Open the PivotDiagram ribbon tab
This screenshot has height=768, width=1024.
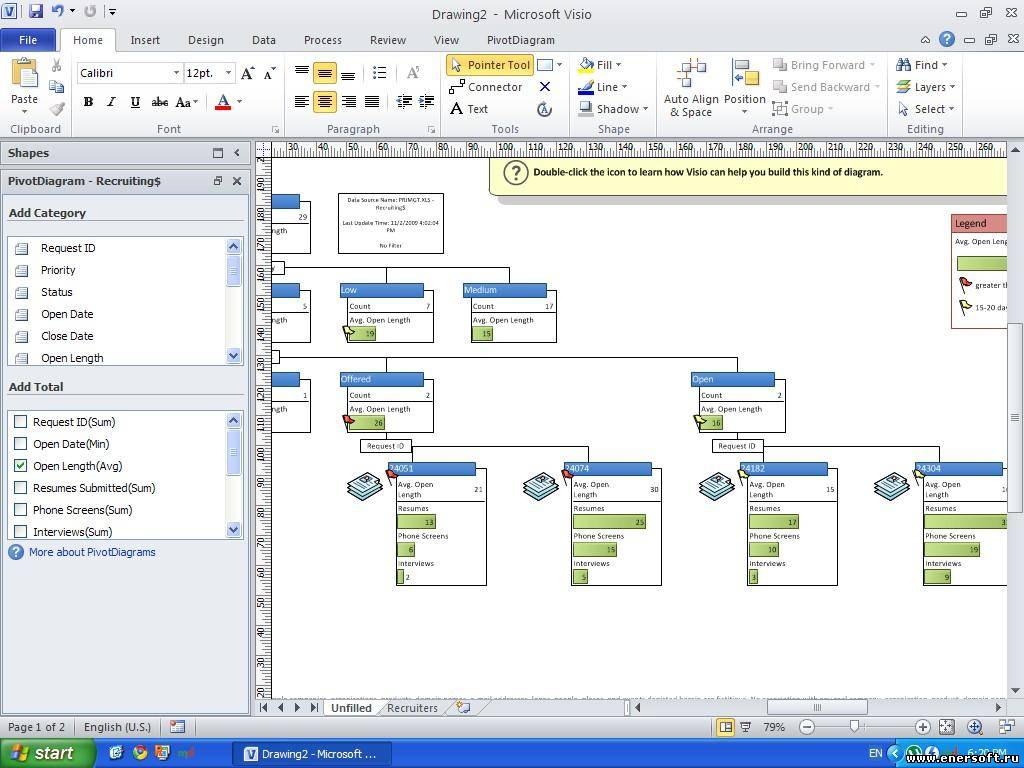point(521,40)
